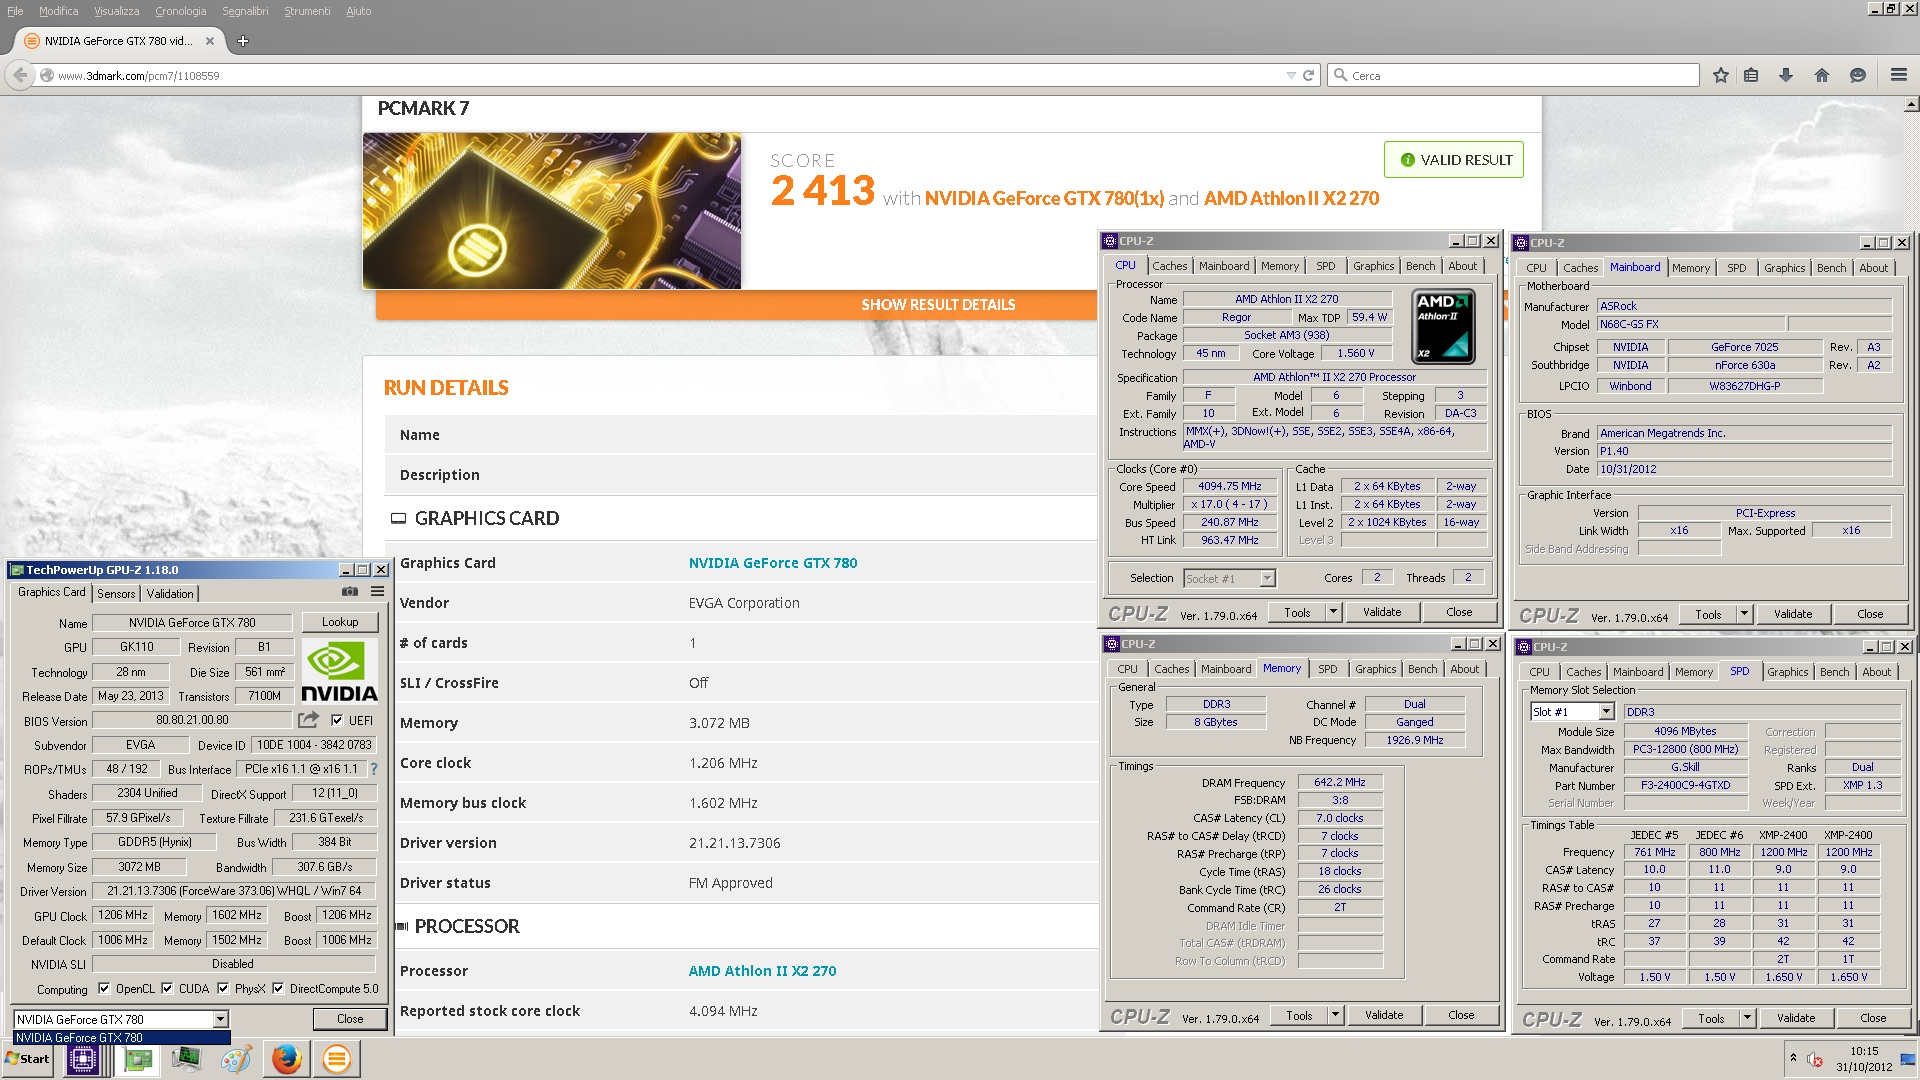1920x1080 pixels.
Task: Expand Tools dropdown arrow in CPU tab window
Action: pos(1333,612)
